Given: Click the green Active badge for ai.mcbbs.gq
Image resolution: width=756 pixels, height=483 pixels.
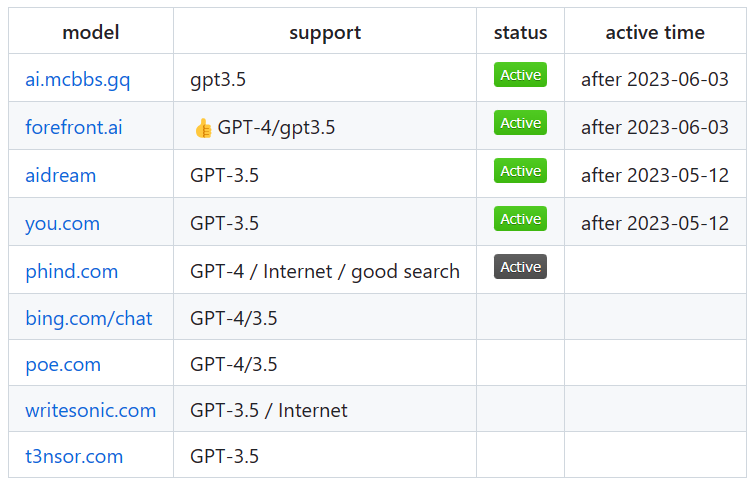Looking at the screenshot, I should click(520, 75).
